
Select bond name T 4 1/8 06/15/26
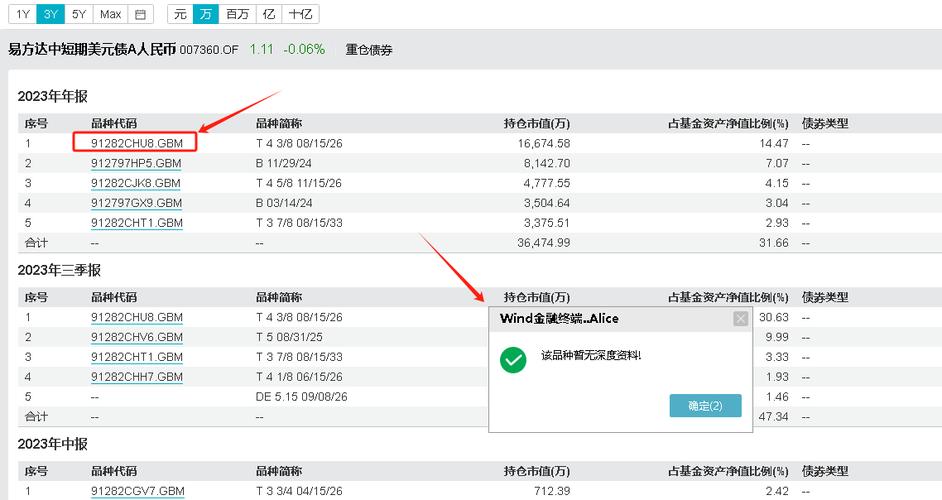point(299,376)
